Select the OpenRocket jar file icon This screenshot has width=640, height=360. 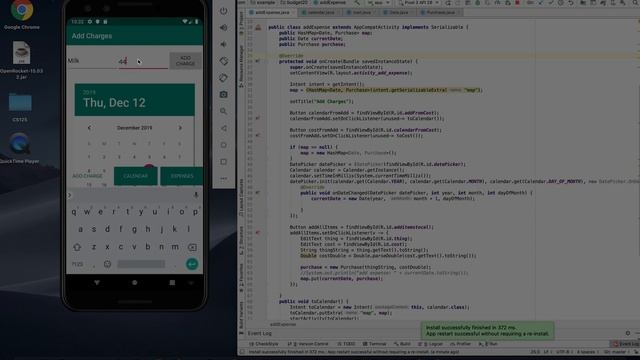click(x=21, y=53)
